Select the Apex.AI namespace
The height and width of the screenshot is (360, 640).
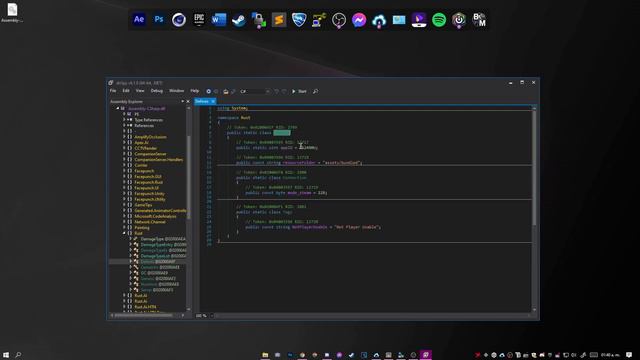[142, 143]
